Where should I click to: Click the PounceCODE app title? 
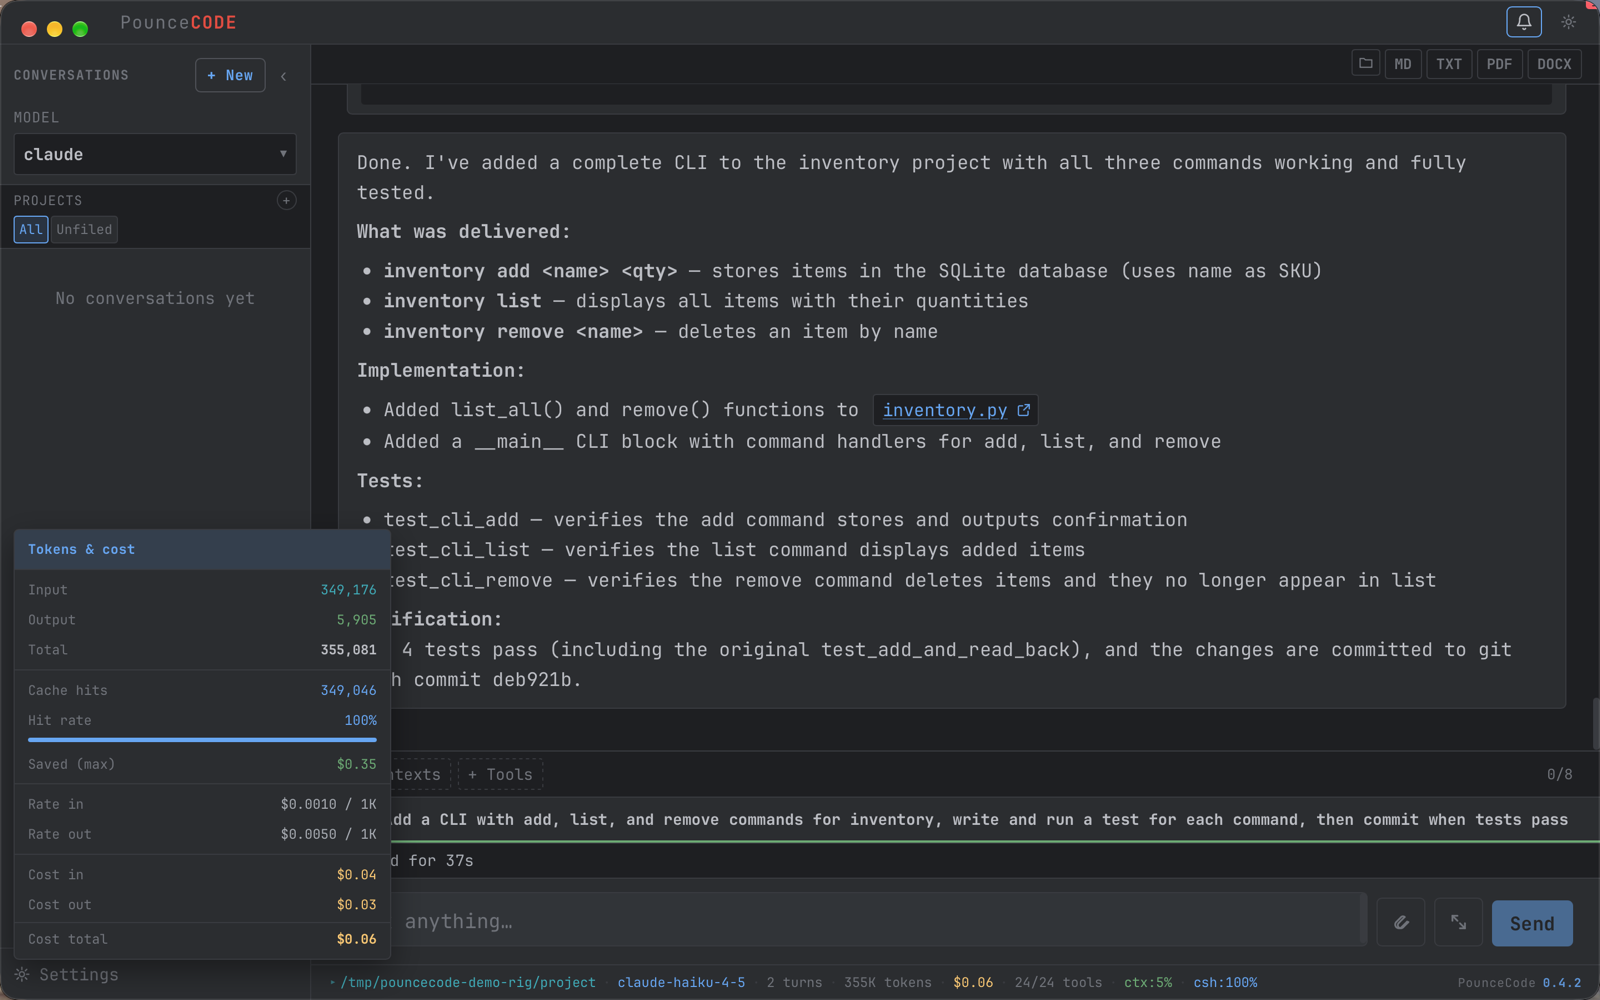tap(178, 22)
